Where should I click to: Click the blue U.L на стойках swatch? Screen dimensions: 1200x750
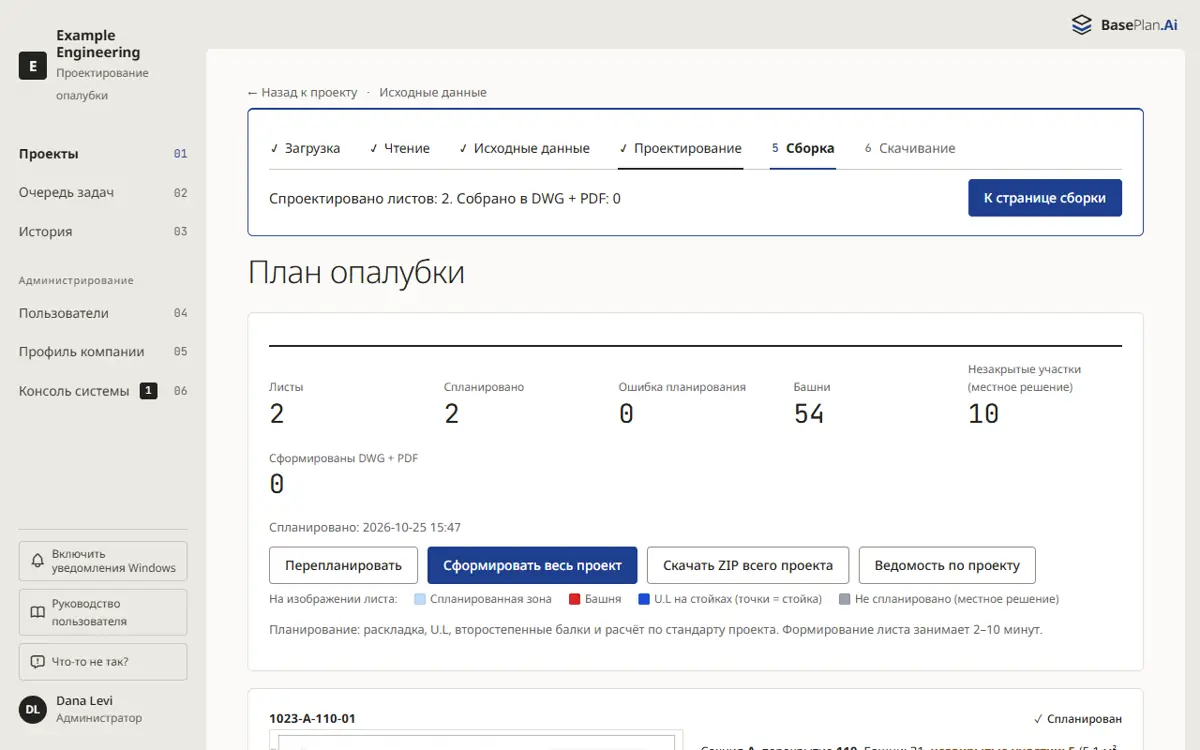point(644,599)
